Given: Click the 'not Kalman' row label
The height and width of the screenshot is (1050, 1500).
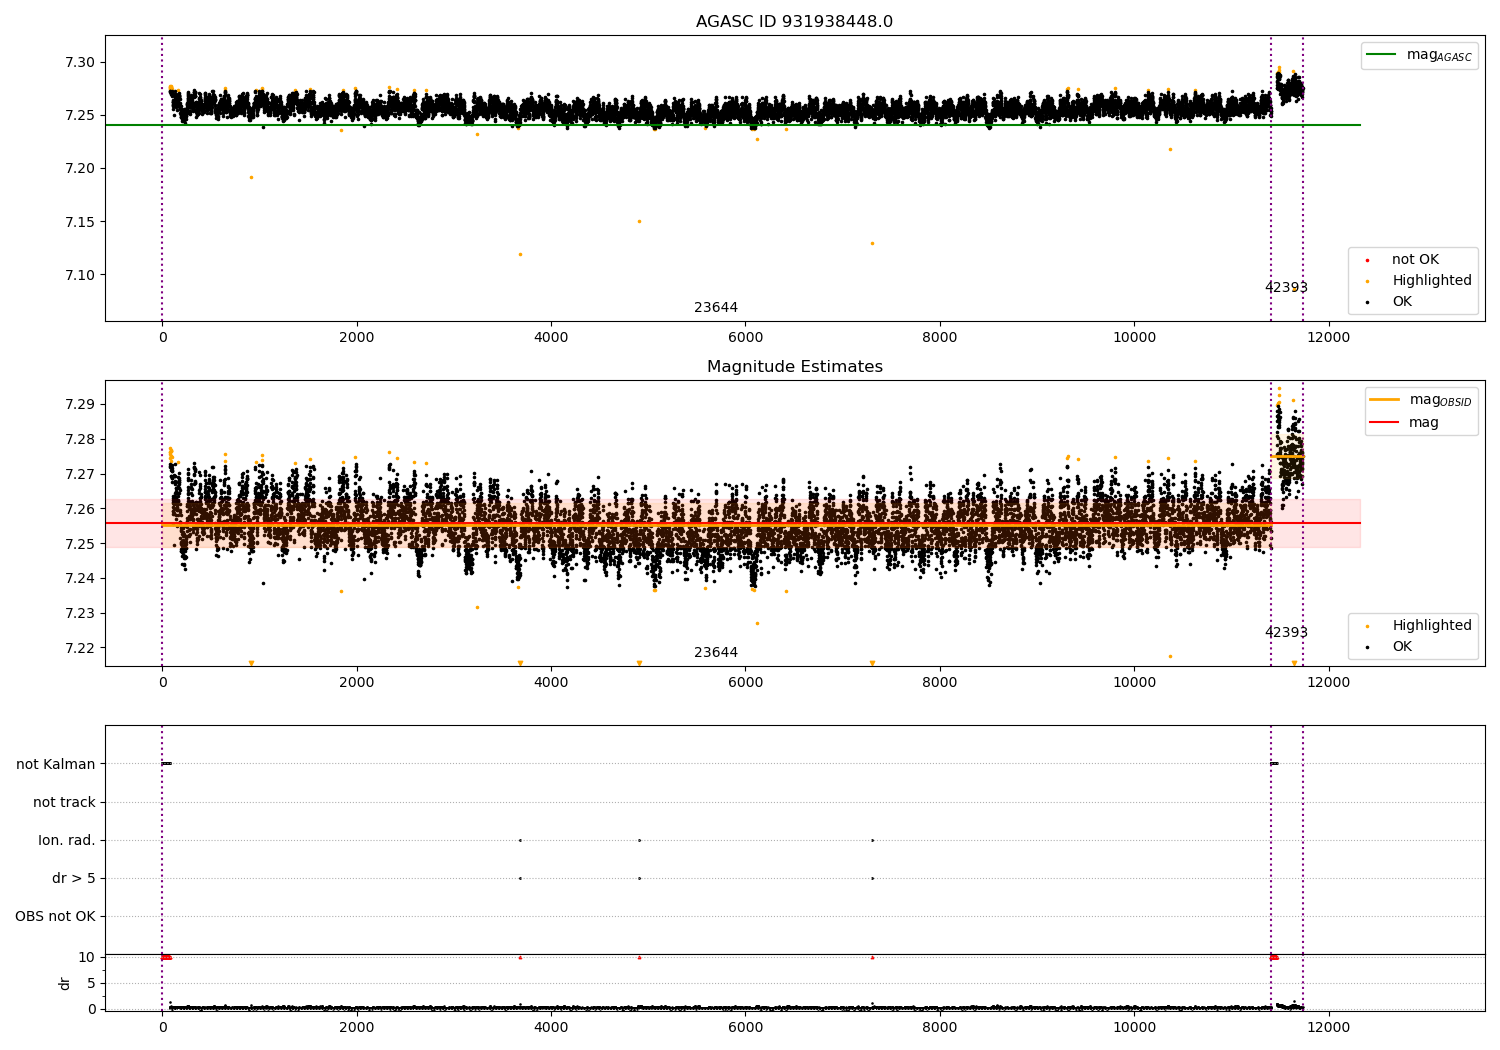Looking at the screenshot, I should point(56,764).
